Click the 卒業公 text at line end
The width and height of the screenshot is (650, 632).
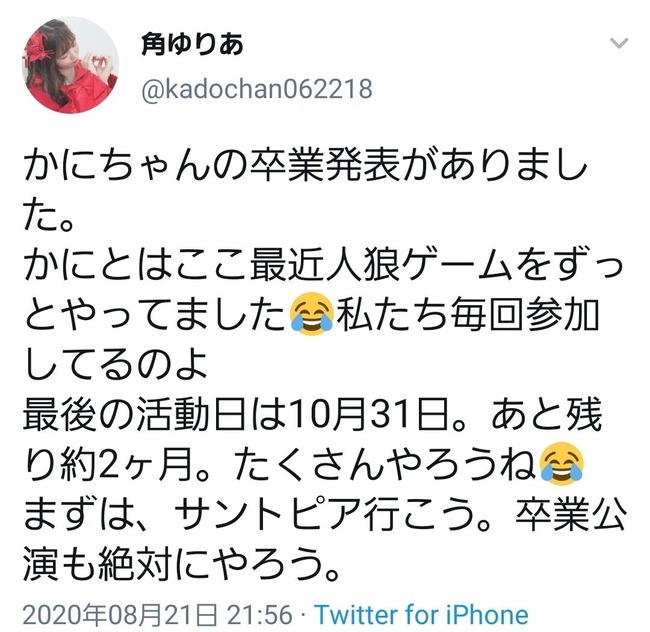570,514
